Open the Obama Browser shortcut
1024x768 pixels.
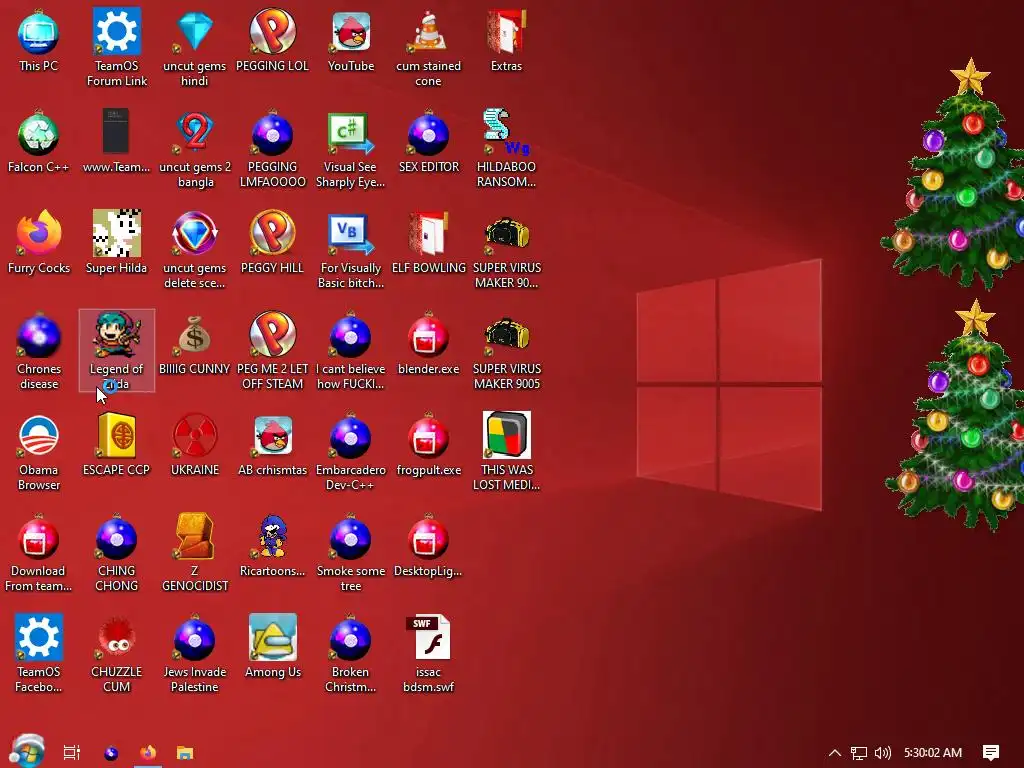point(39,452)
